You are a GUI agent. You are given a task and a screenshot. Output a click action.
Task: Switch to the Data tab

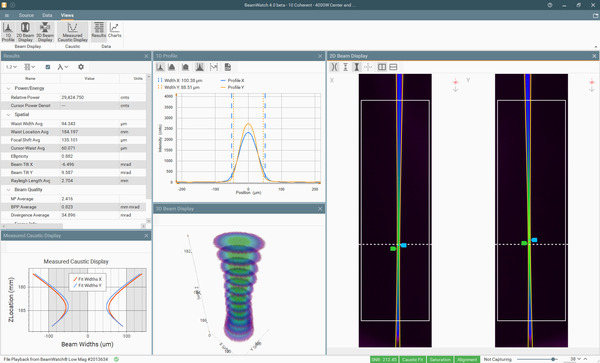pyautogui.click(x=47, y=15)
